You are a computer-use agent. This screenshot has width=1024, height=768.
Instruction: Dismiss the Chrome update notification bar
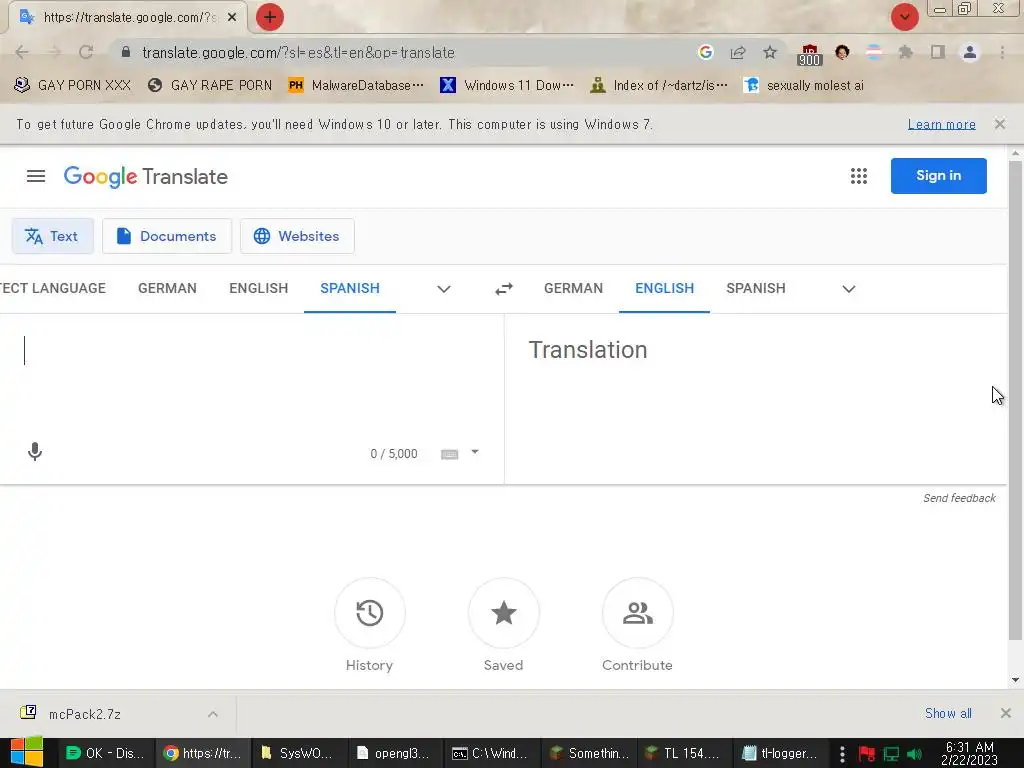1000,124
